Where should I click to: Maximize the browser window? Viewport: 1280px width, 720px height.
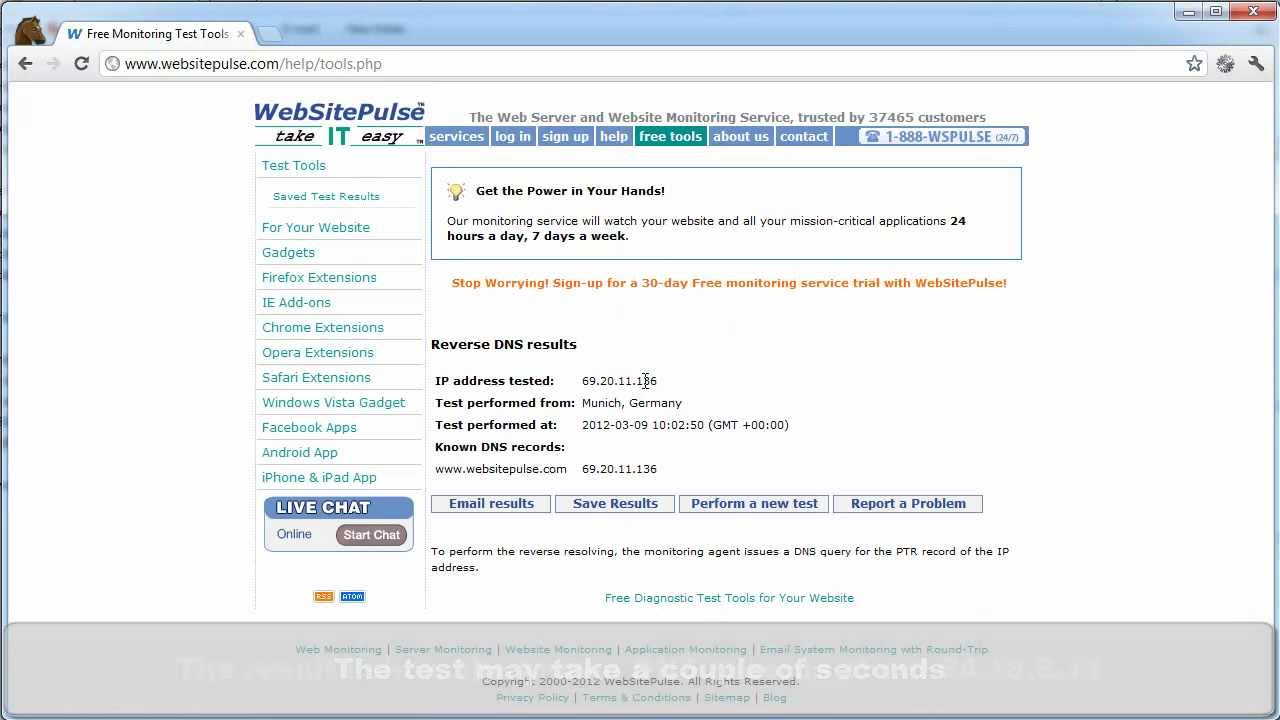coord(1216,12)
